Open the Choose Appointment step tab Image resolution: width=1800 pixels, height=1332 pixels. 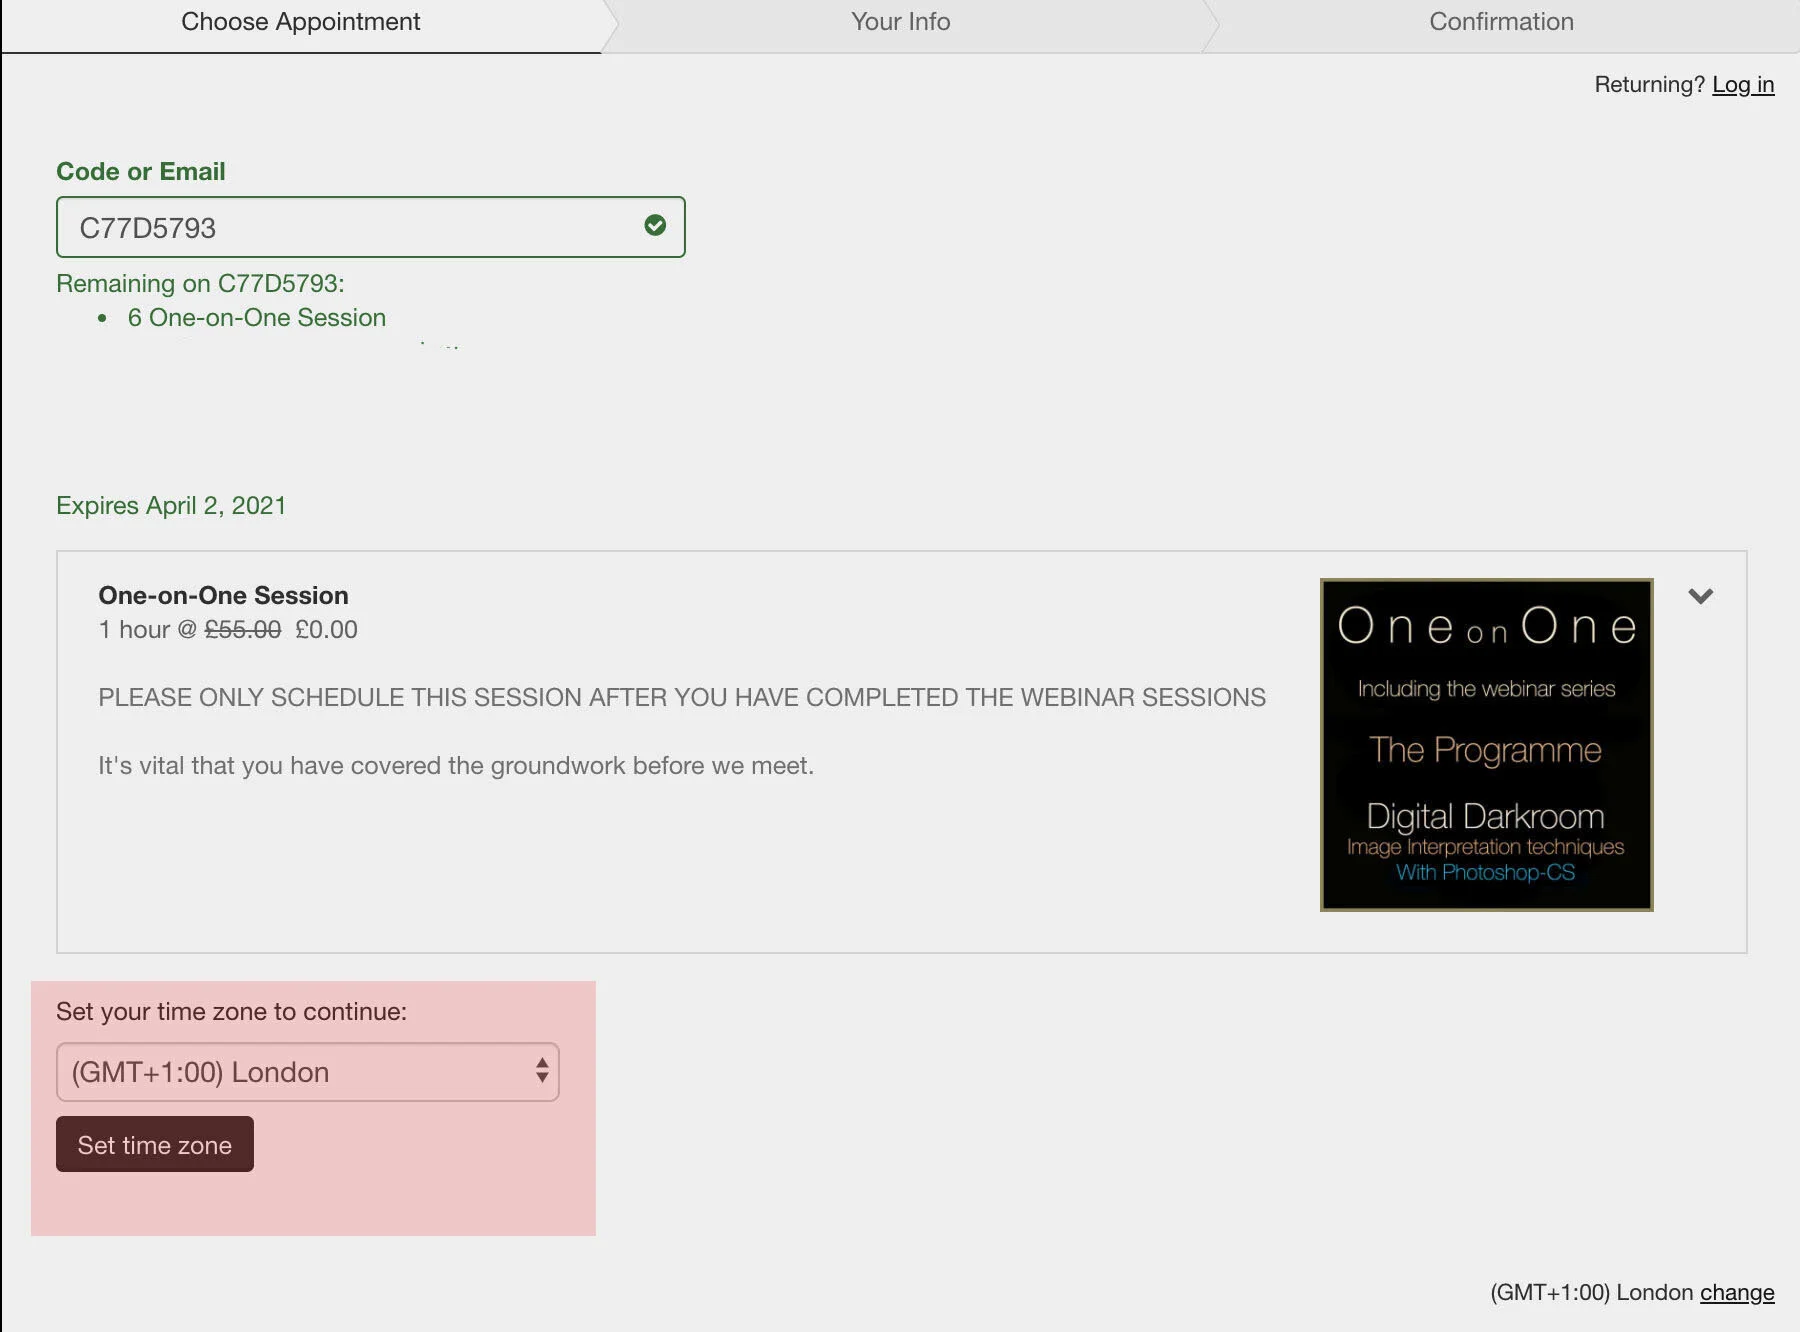click(x=300, y=22)
